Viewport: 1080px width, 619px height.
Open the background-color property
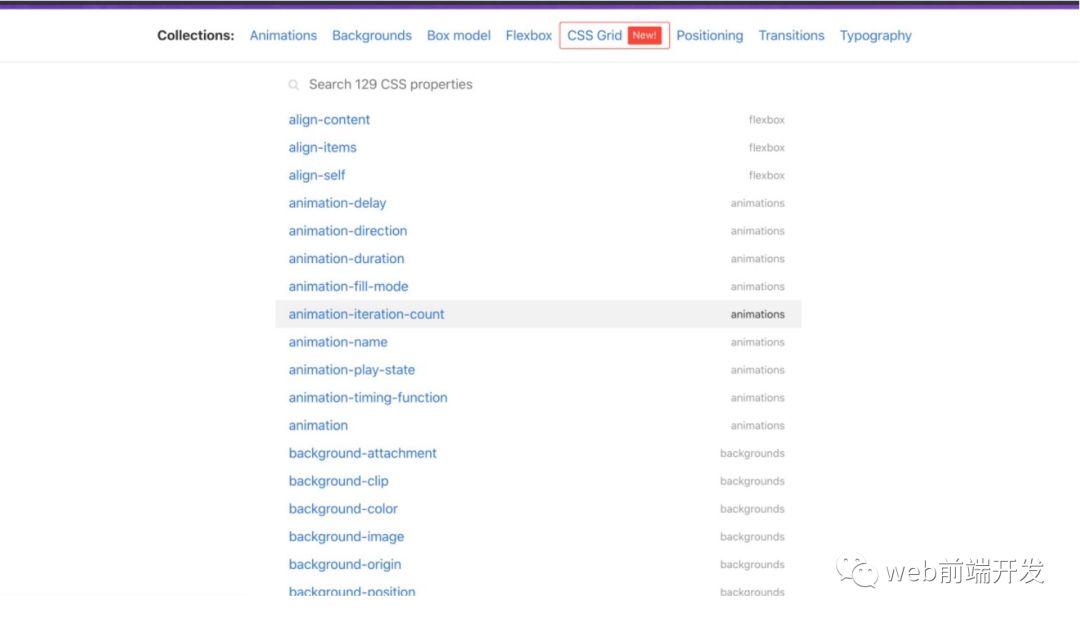(x=343, y=509)
